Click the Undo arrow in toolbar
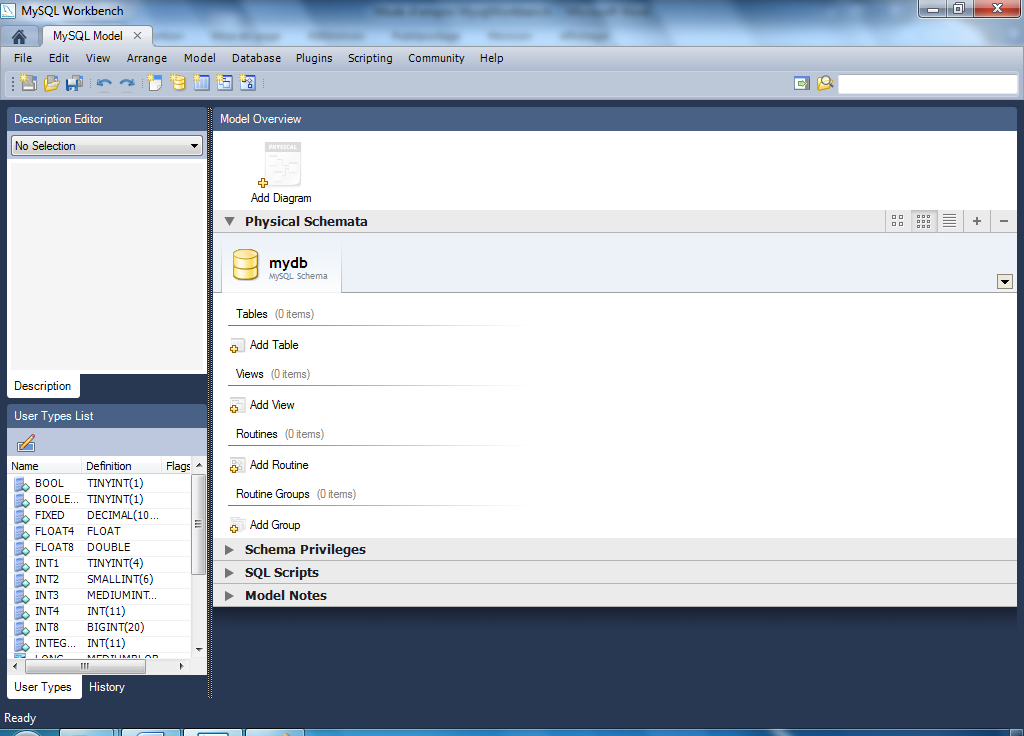Screen dimensions: 1024x736 click(104, 83)
